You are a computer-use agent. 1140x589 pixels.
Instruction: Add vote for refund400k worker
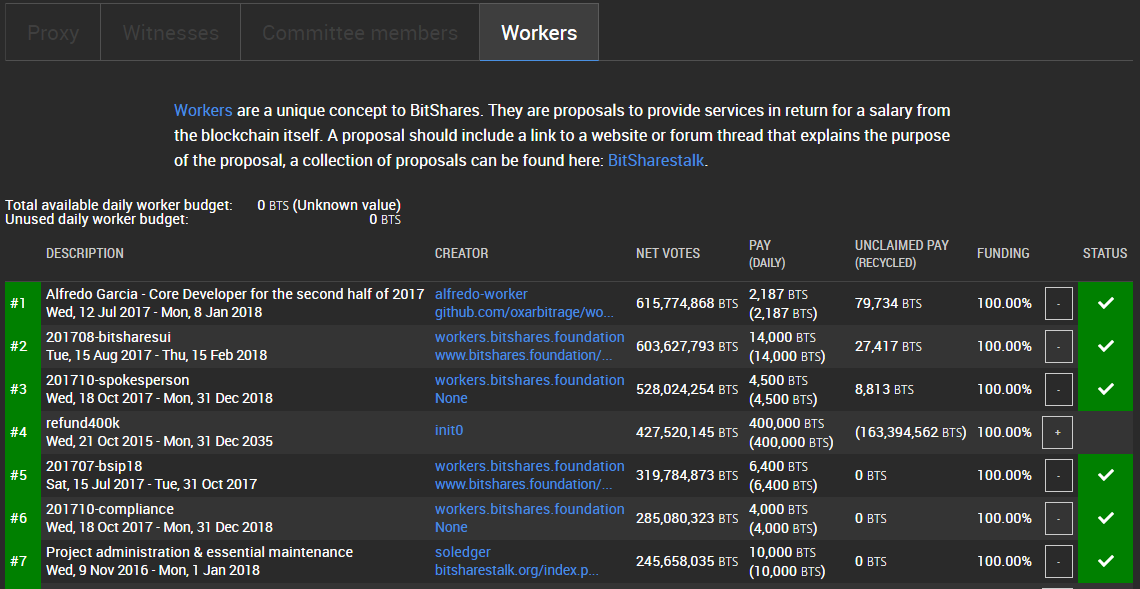point(1057,432)
